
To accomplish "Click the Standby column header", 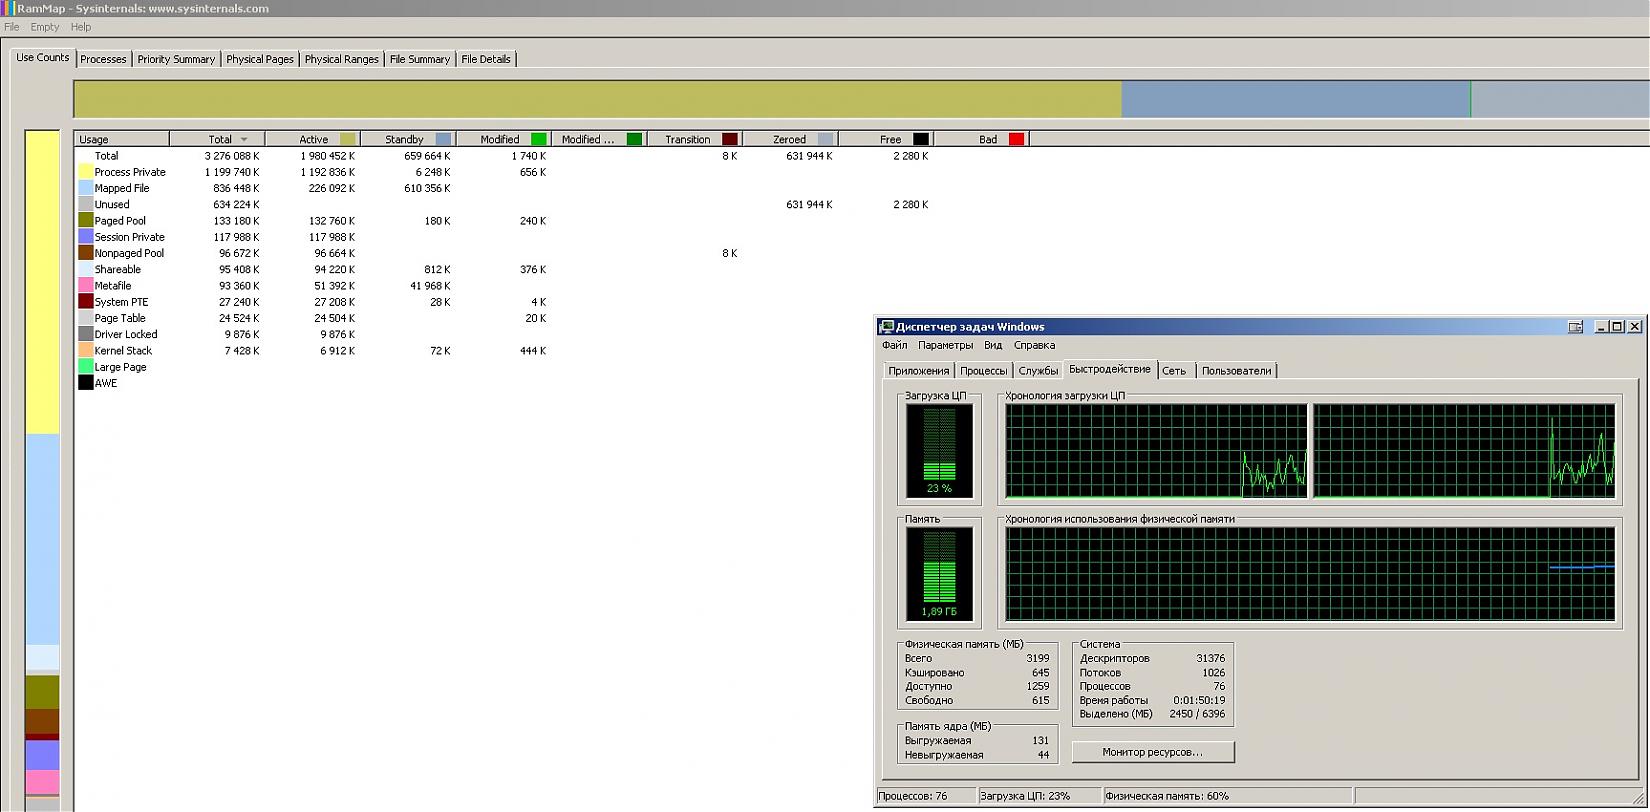I will click(x=404, y=140).
